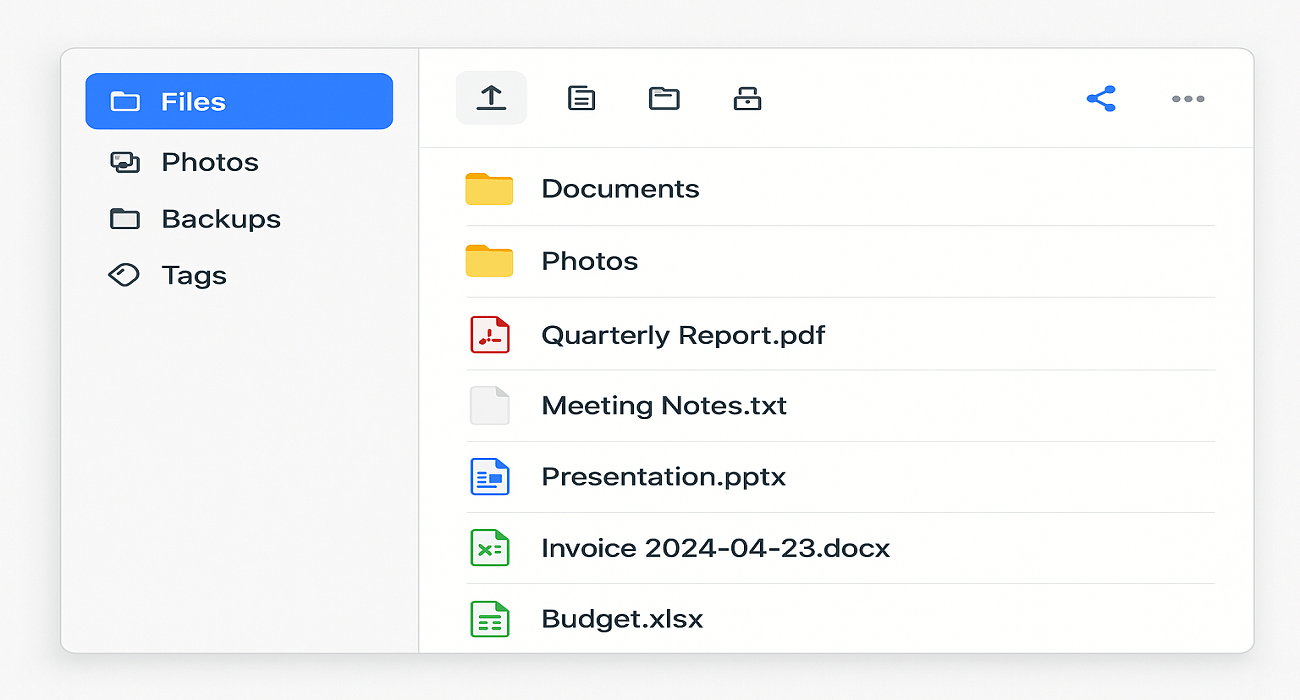Click the folder icon beside Files in sidebar
This screenshot has width=1300, height=700.
point(125,101)
